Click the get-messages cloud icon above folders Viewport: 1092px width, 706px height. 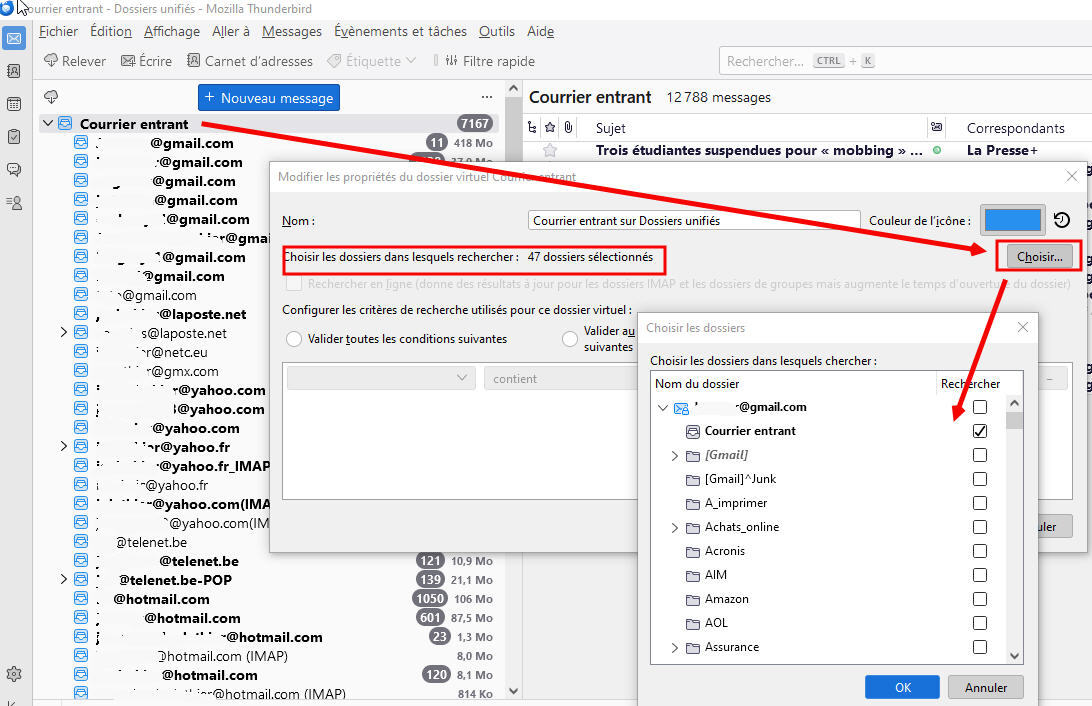[x=51, y=97]
